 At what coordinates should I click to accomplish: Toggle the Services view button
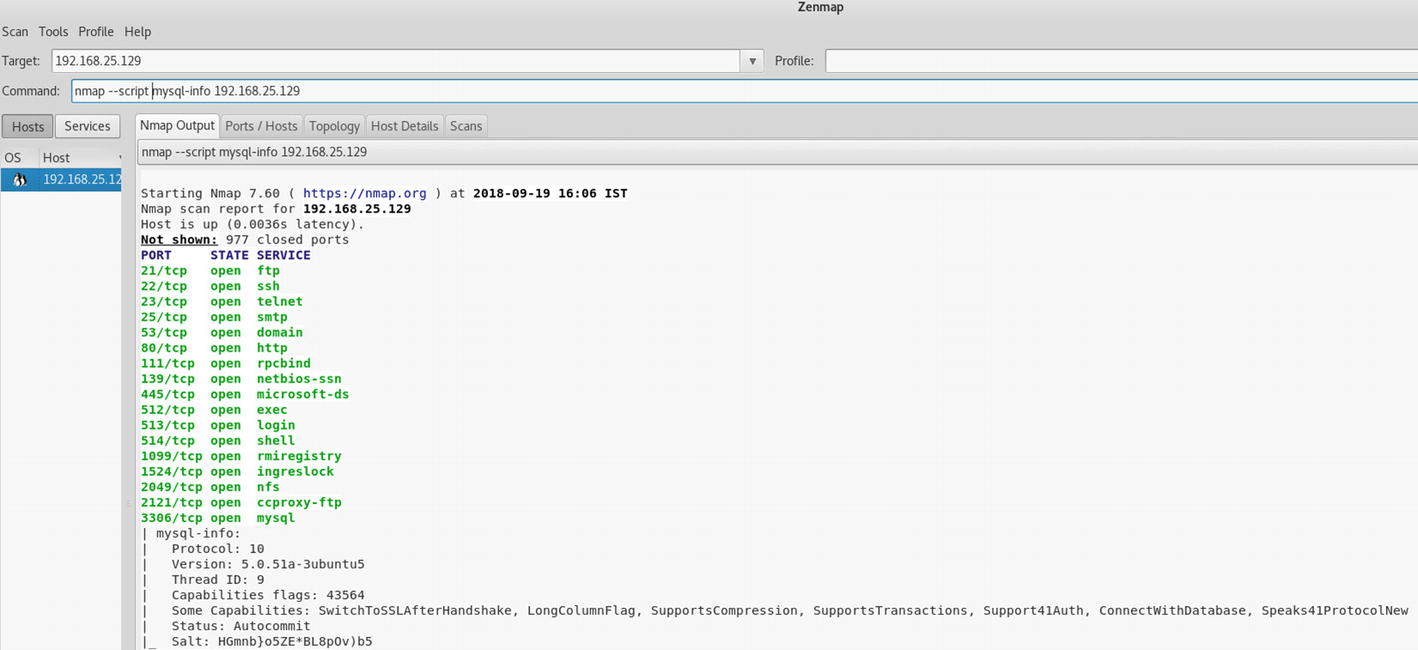87,126
